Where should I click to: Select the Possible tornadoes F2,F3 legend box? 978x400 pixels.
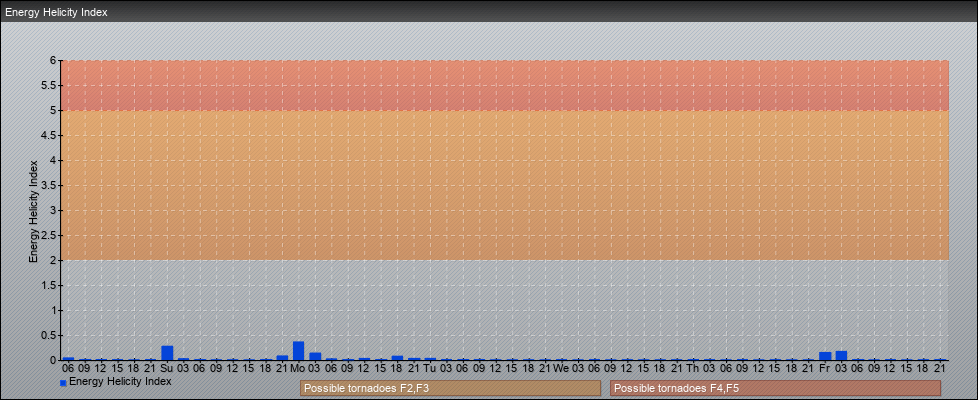450,388
